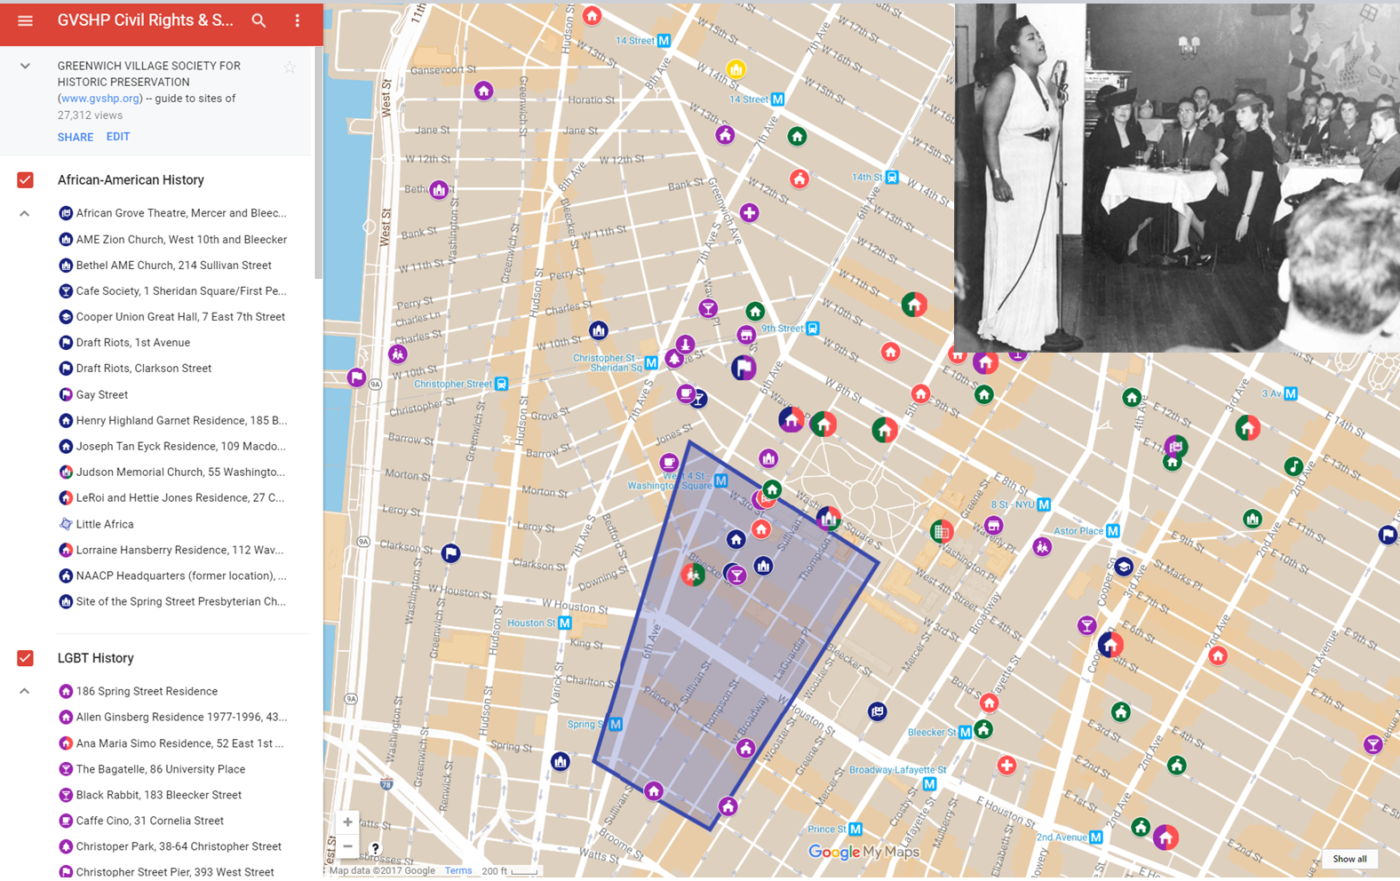Click the map zoom out minus button

[347, 846]
